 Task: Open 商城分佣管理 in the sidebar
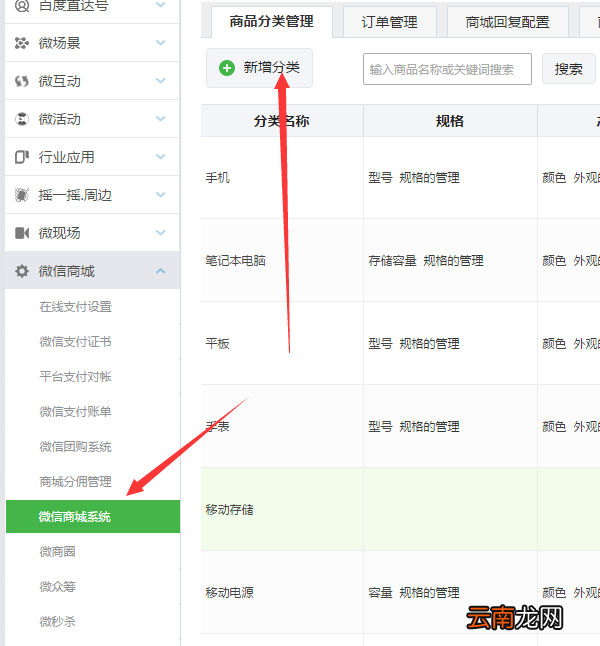[x=75, y=482]
